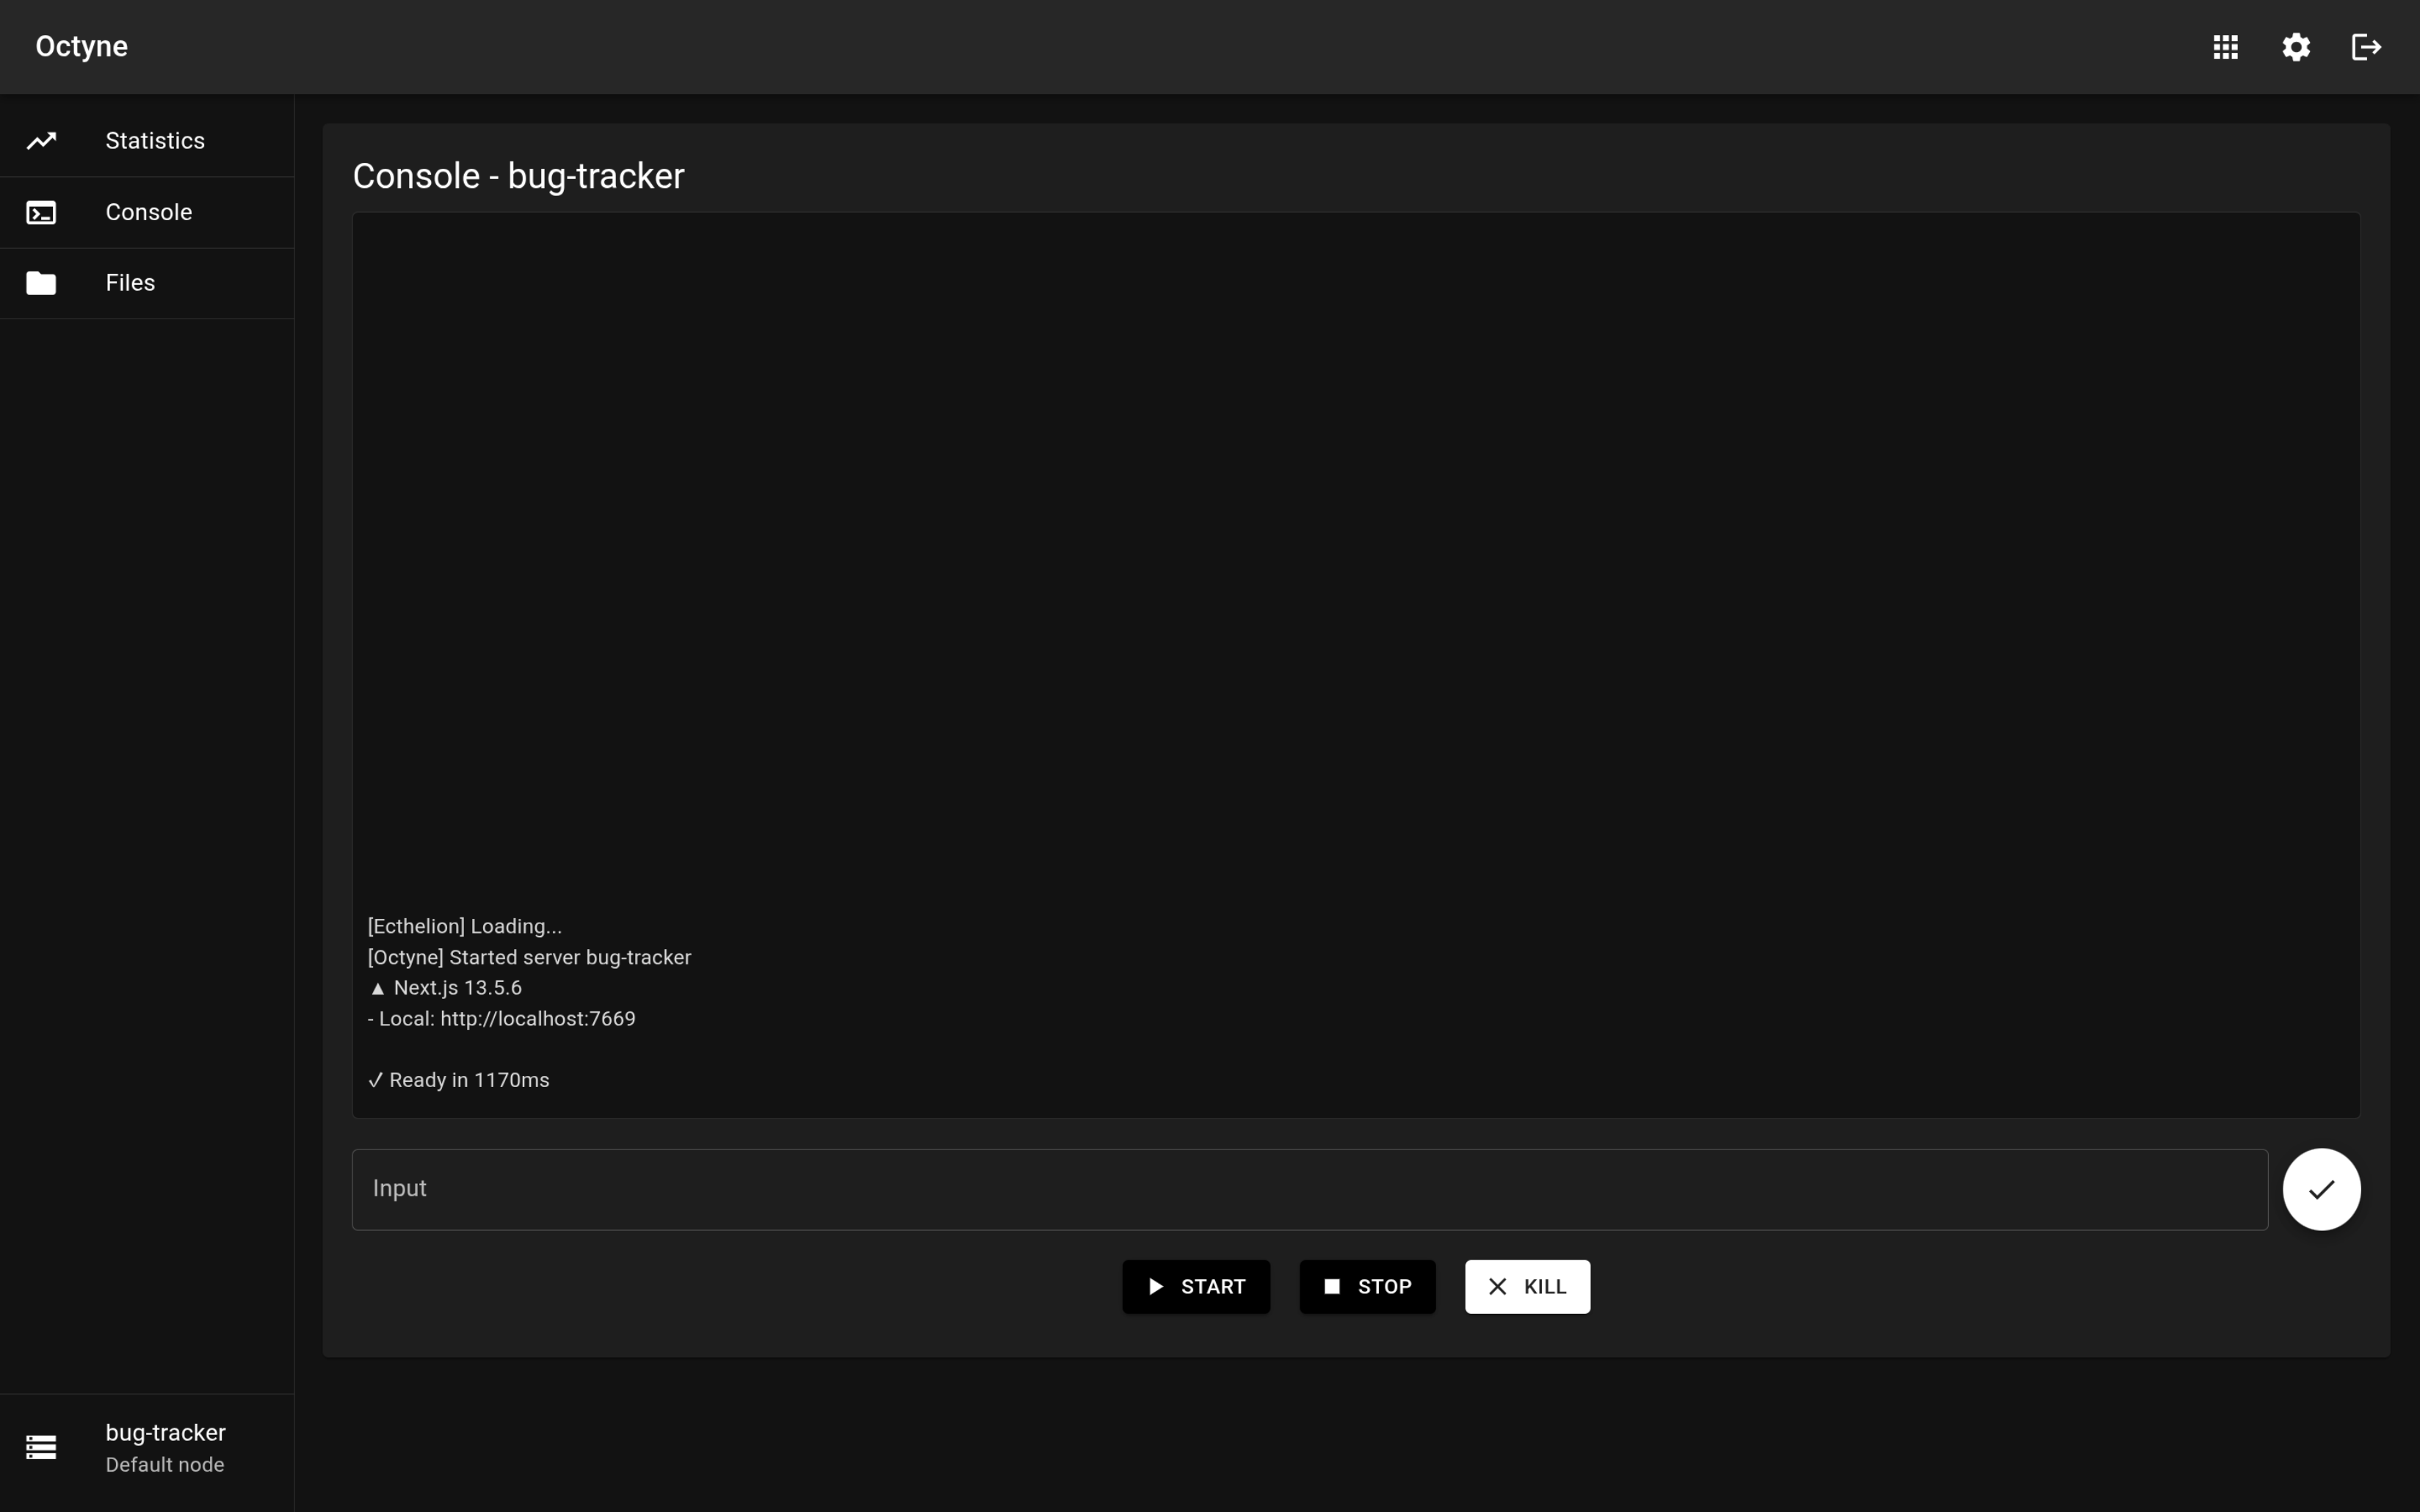Viewport: 2420px width, 1512px height.
Task: Go to the Files page
Action: click(130, 283)
